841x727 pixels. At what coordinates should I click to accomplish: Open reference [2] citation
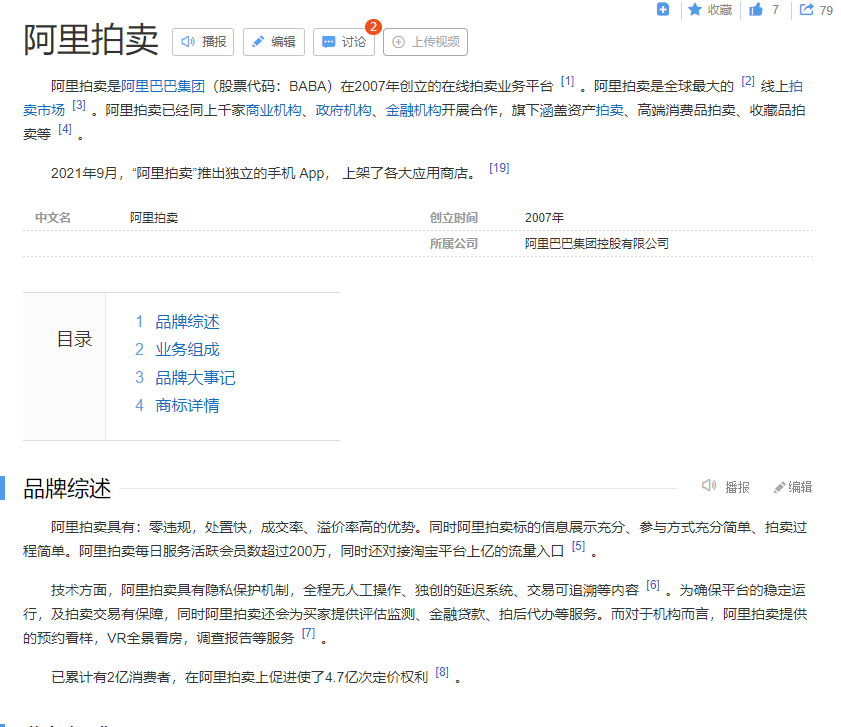(748, 82)
